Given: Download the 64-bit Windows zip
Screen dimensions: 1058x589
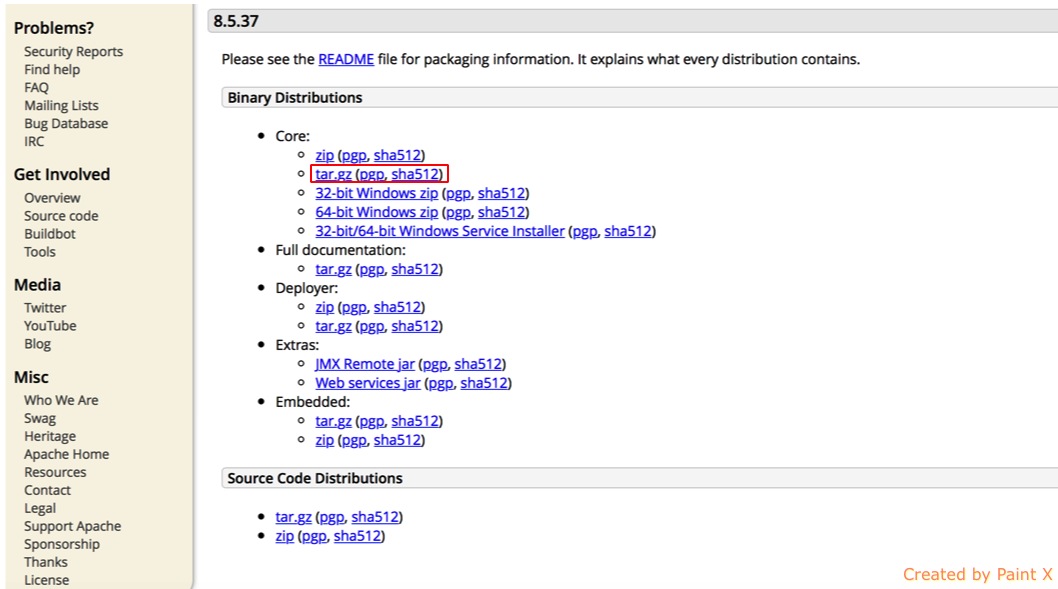Looking at the screenshot, I should point(377,212).
